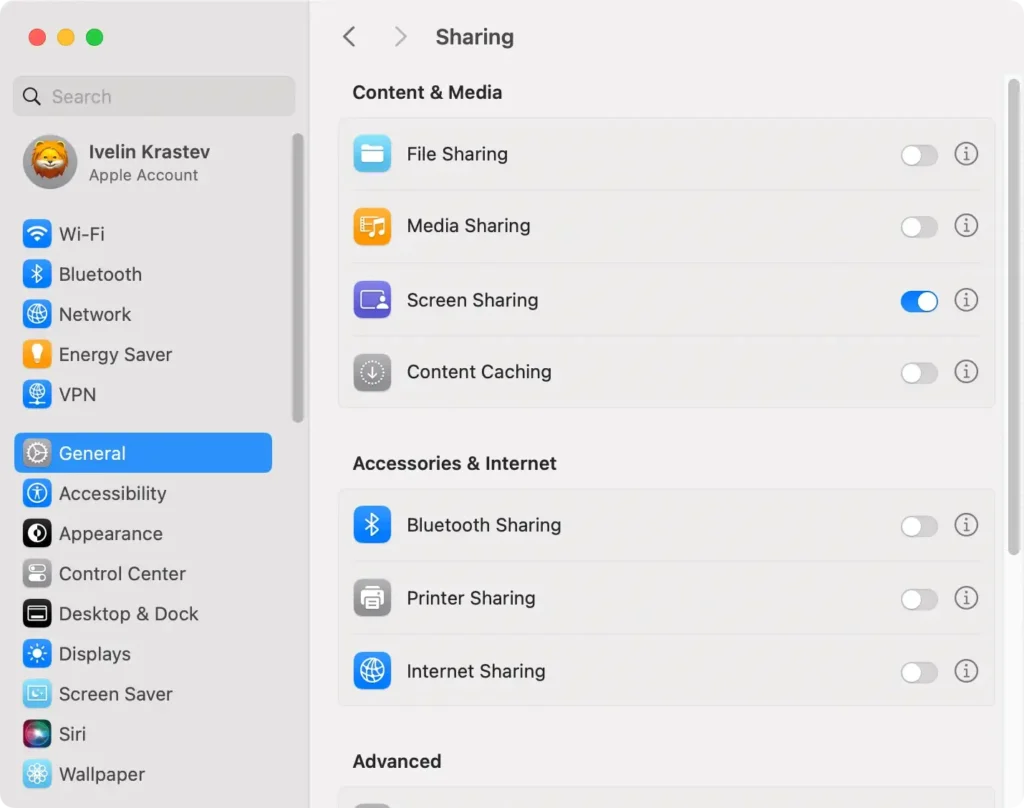
Task: Click the File Sharing folder icon
Action: click(x=372, y=154)
